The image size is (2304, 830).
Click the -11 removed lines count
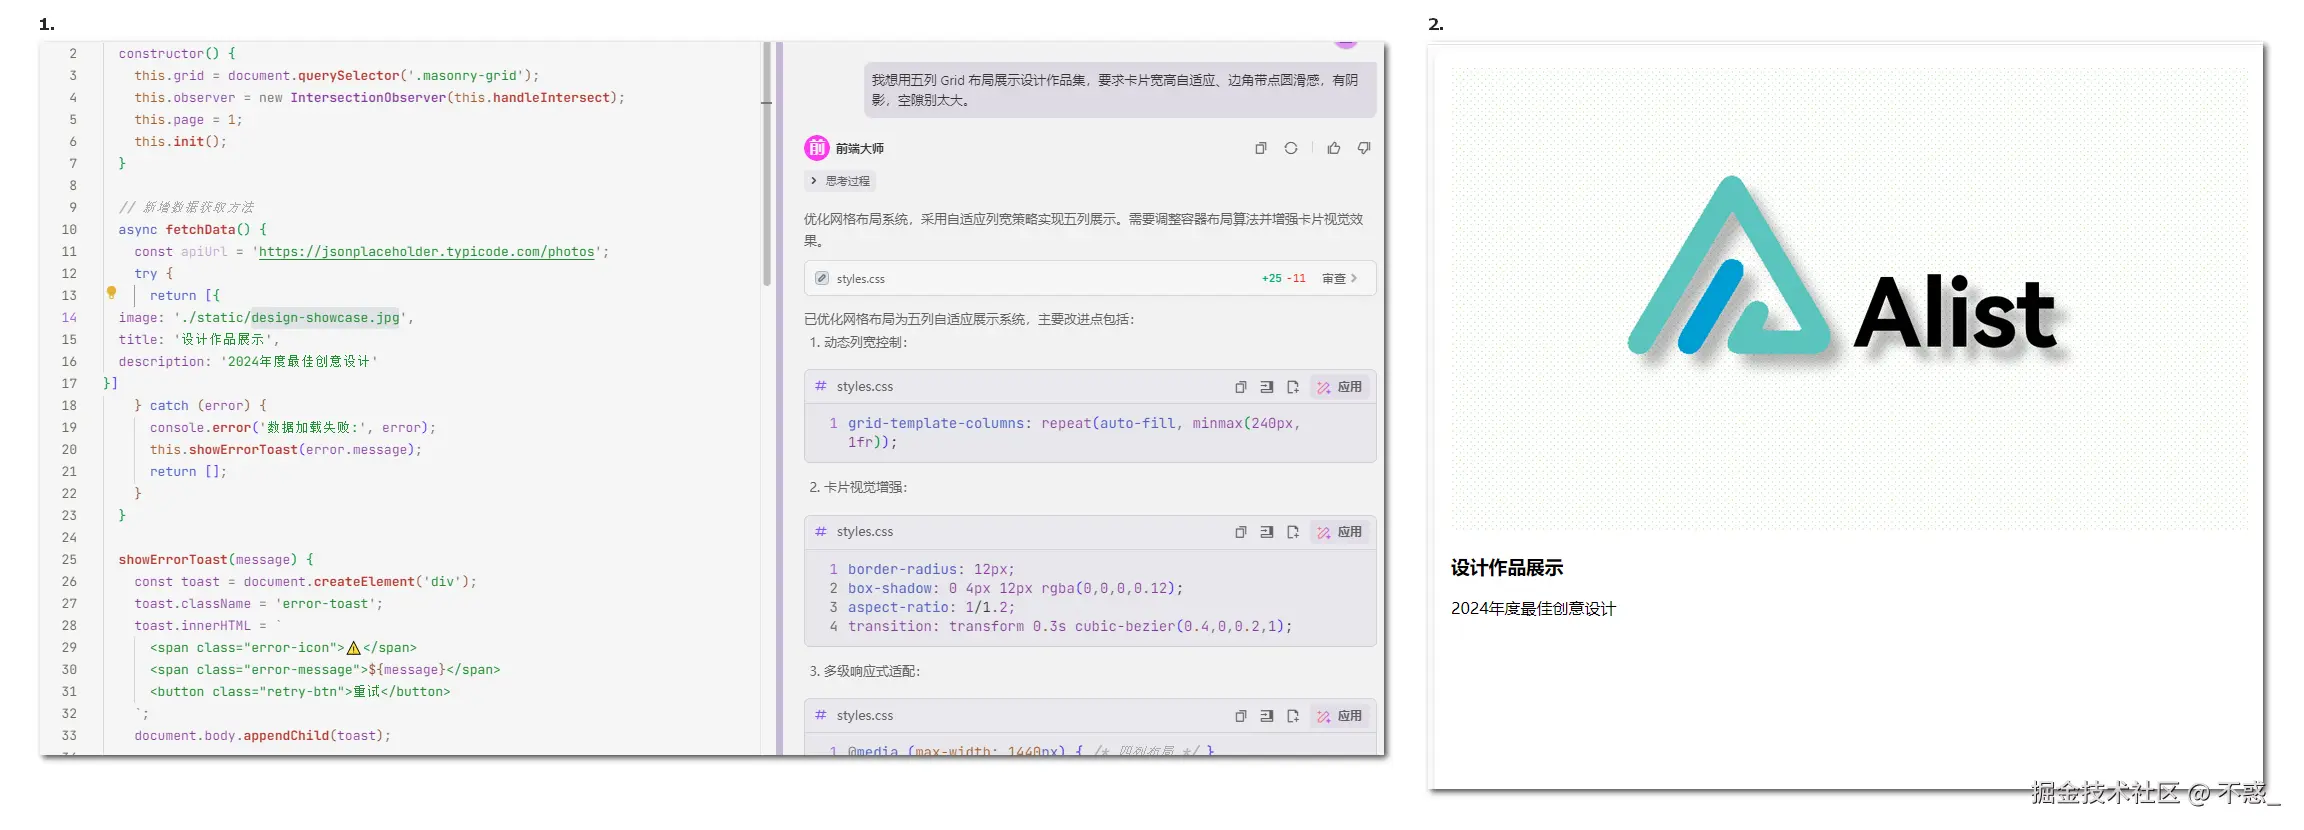1297,279
